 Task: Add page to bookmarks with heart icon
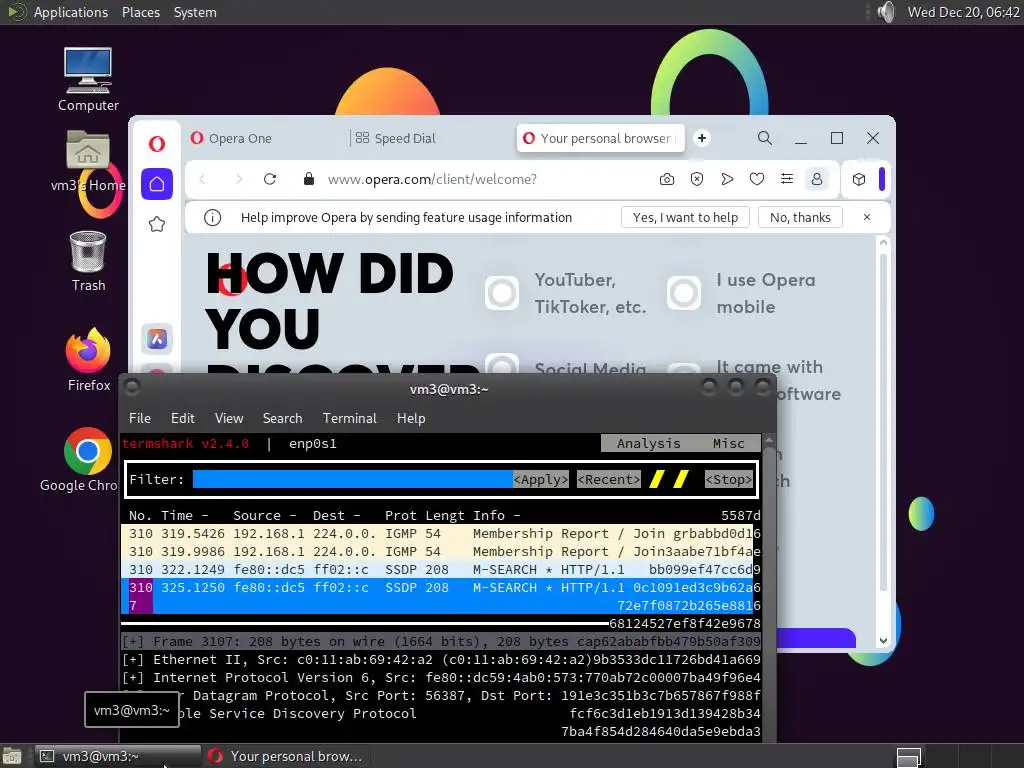[x=757, y=179]
